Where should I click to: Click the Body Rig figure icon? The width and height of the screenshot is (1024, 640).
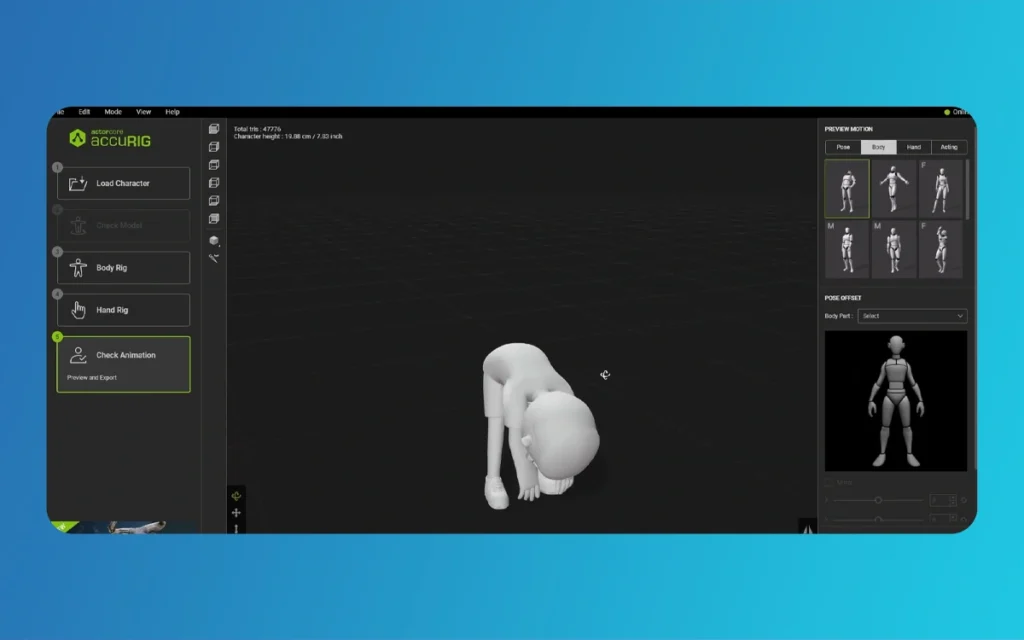(x=78, y=268)
